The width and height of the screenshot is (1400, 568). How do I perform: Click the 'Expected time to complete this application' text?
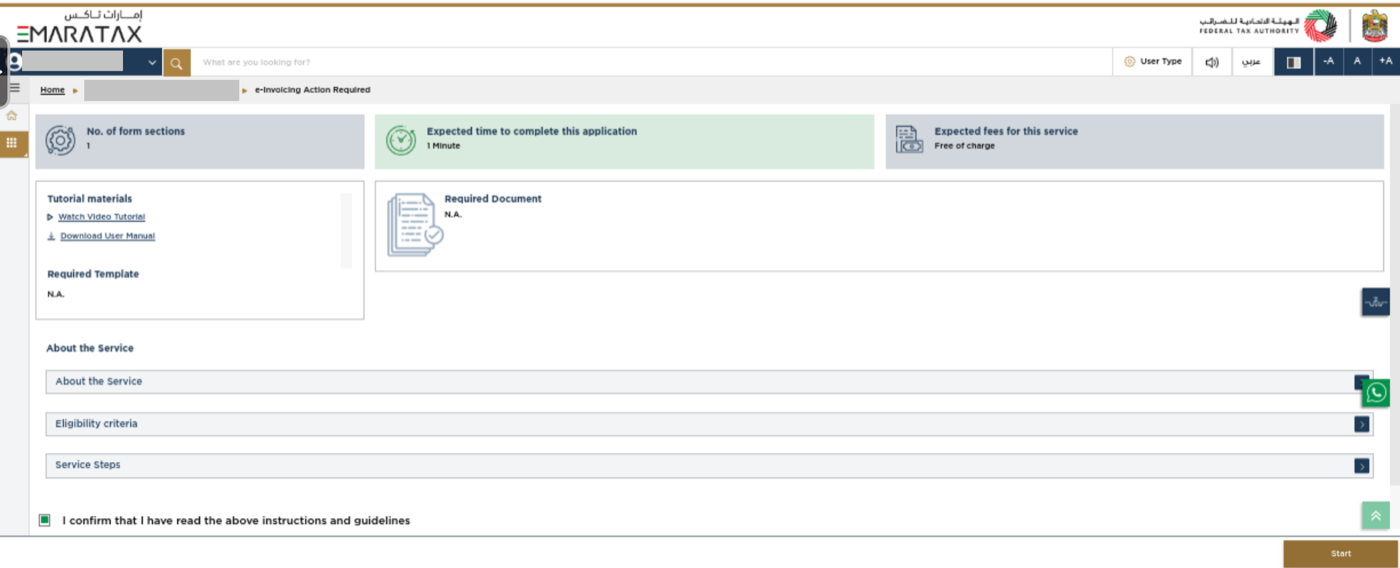point(532,131)
